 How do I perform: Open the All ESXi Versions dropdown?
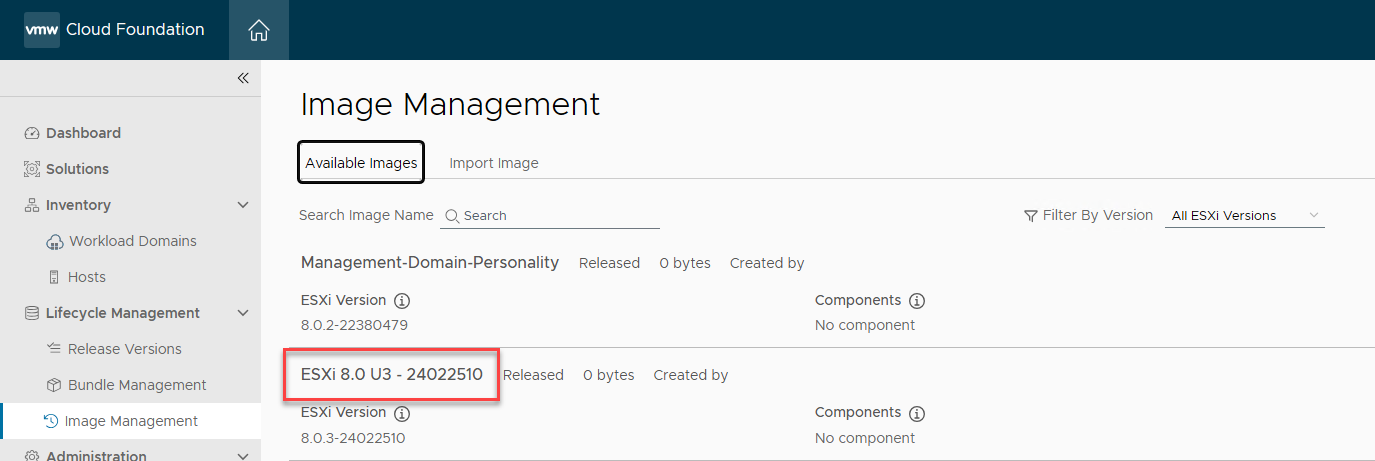[x=1244, y=216]
